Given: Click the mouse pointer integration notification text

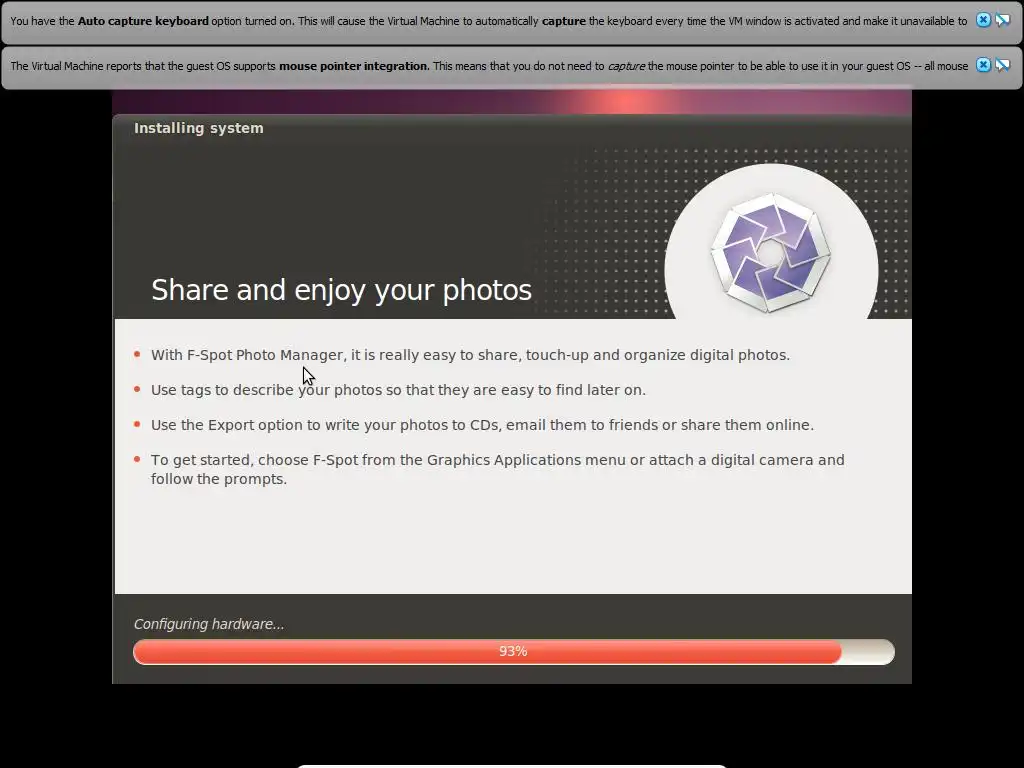Looking at the screenshot, I should (x=489, y=66).
